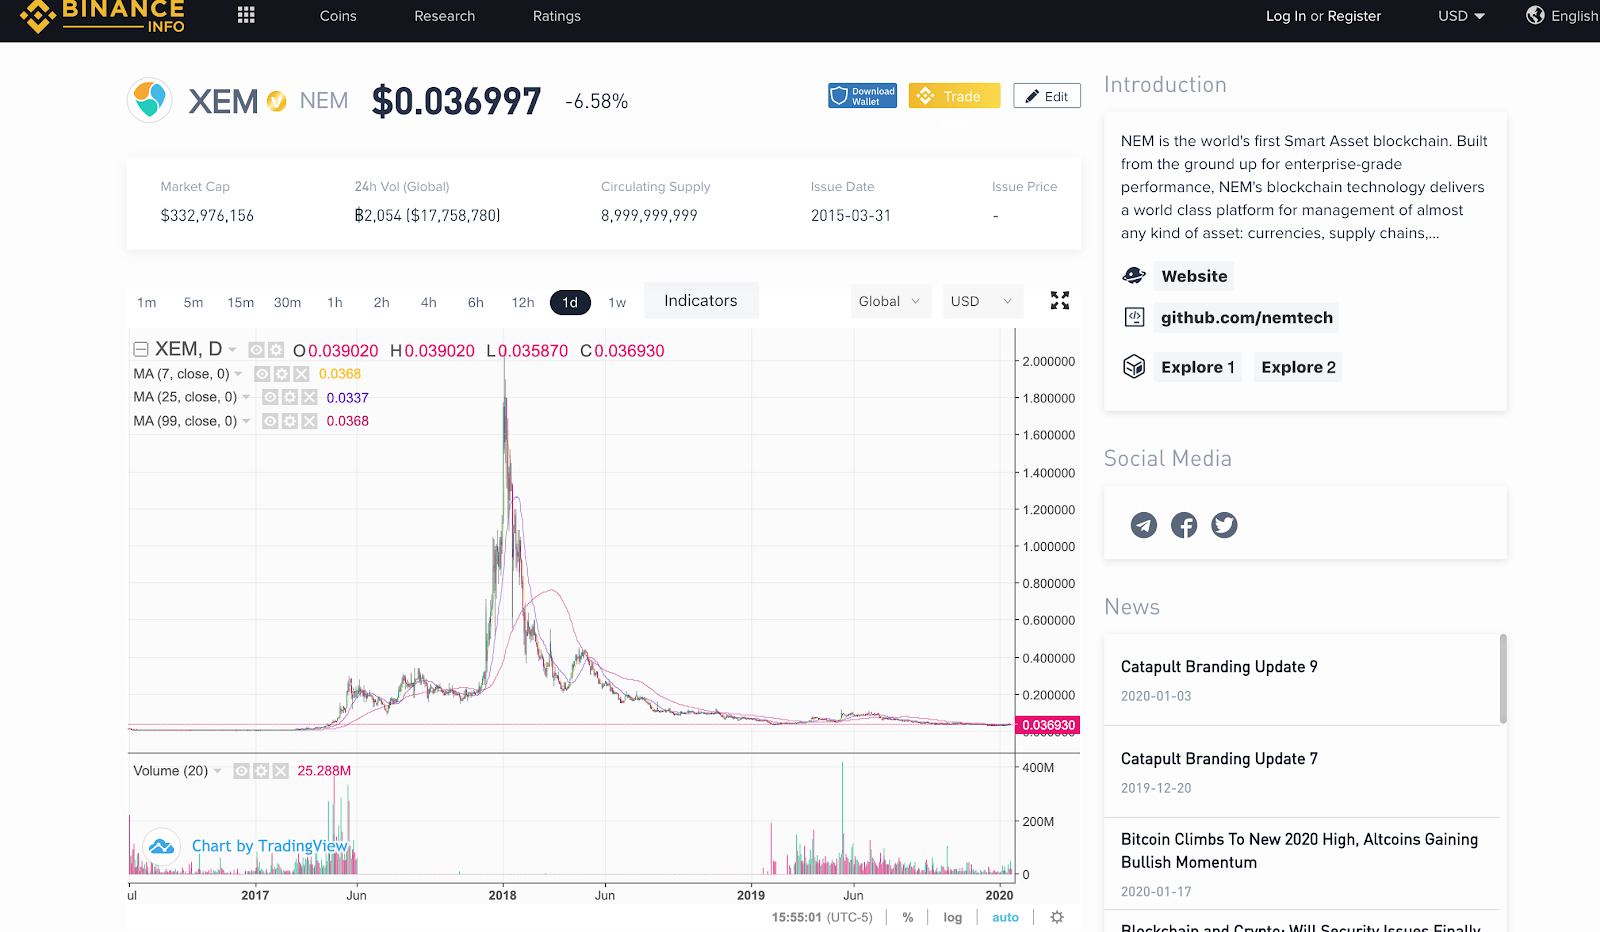Click the TradingView cloud logo
The width and height of the screenshot is (1600, 932).
(161, 846)
